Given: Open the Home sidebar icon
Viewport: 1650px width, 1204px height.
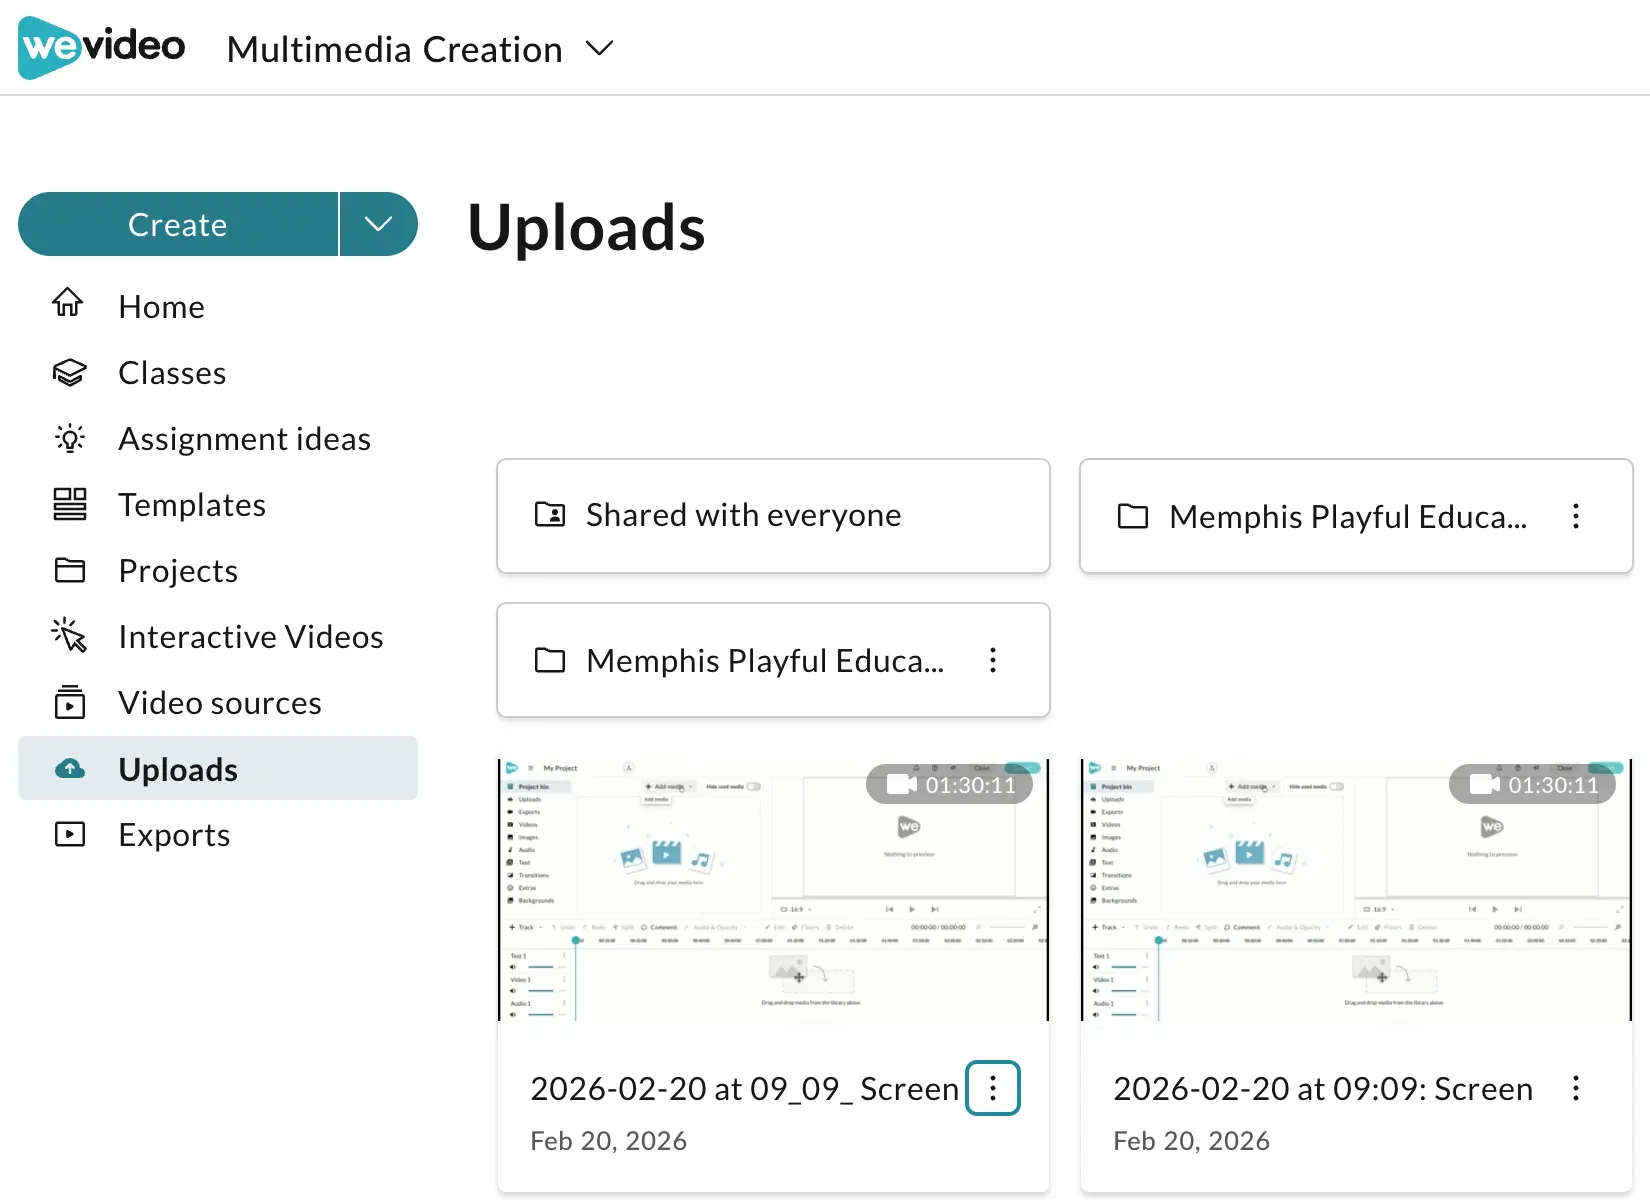Looking at the screenshot, I should click(68, 303).
